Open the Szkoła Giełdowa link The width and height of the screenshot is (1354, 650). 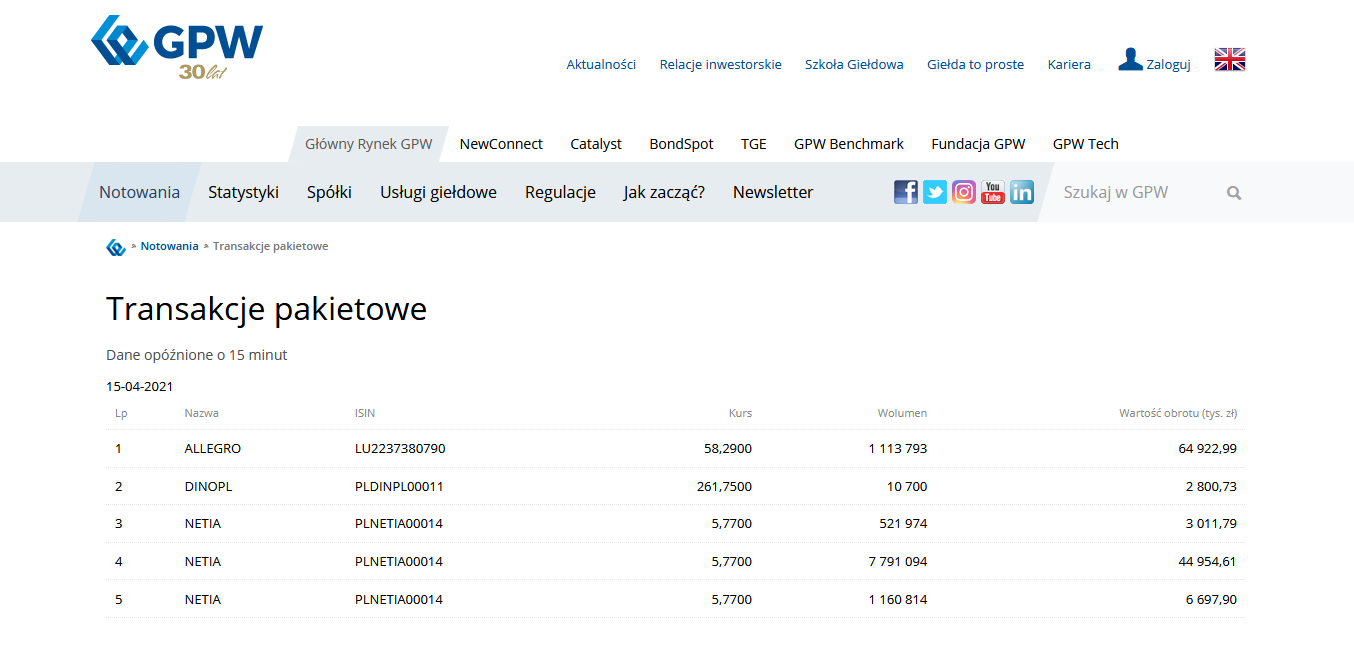[854, 64]
